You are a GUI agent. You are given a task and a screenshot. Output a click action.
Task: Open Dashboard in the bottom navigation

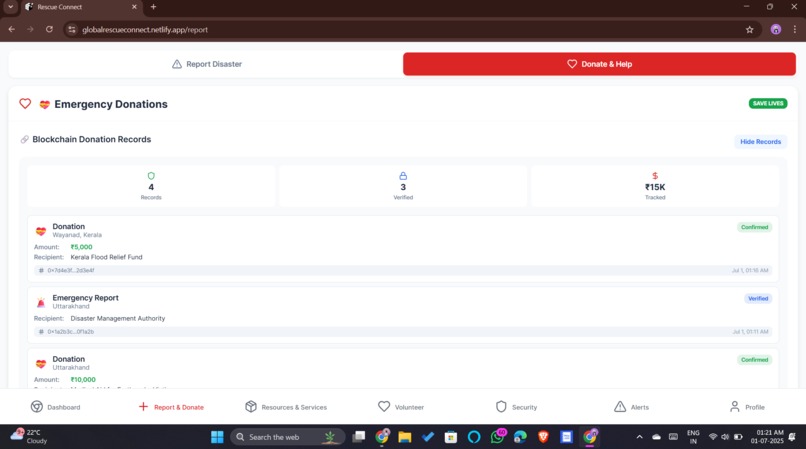tap(56, 407)
